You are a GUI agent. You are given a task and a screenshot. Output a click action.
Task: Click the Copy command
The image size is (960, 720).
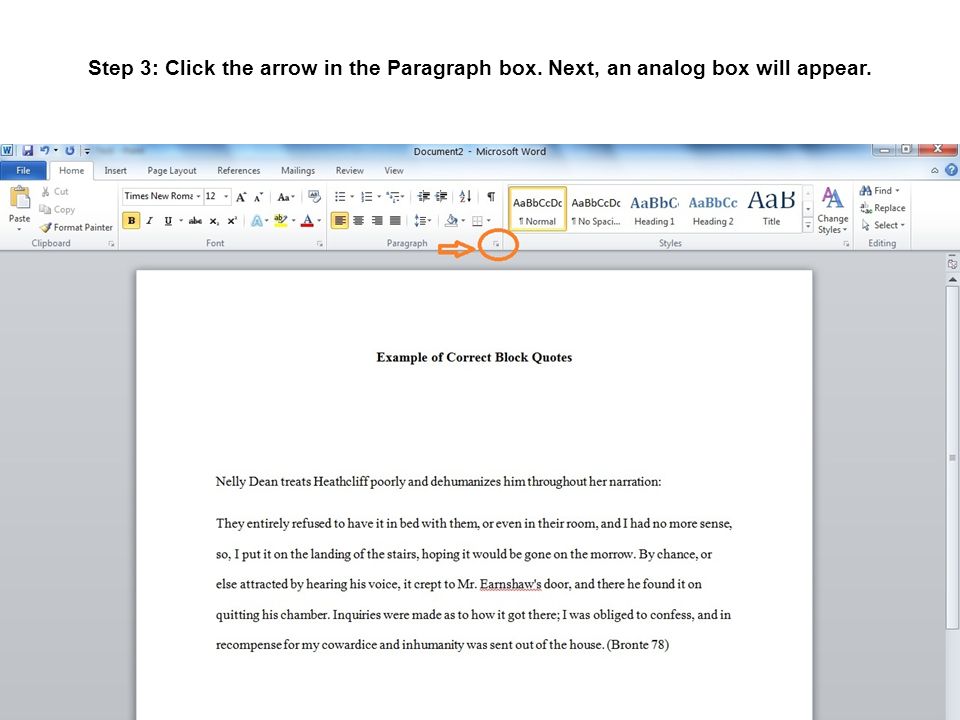tap(57, 209)
